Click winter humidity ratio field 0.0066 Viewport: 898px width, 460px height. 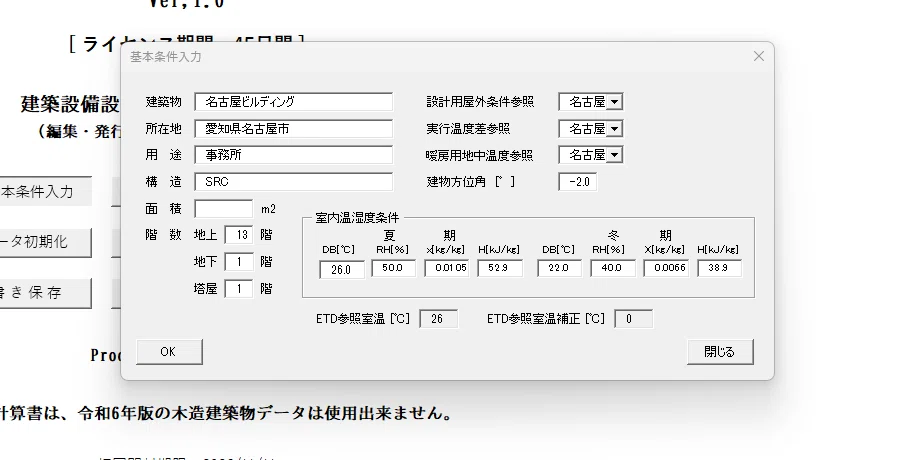(666, 268)
